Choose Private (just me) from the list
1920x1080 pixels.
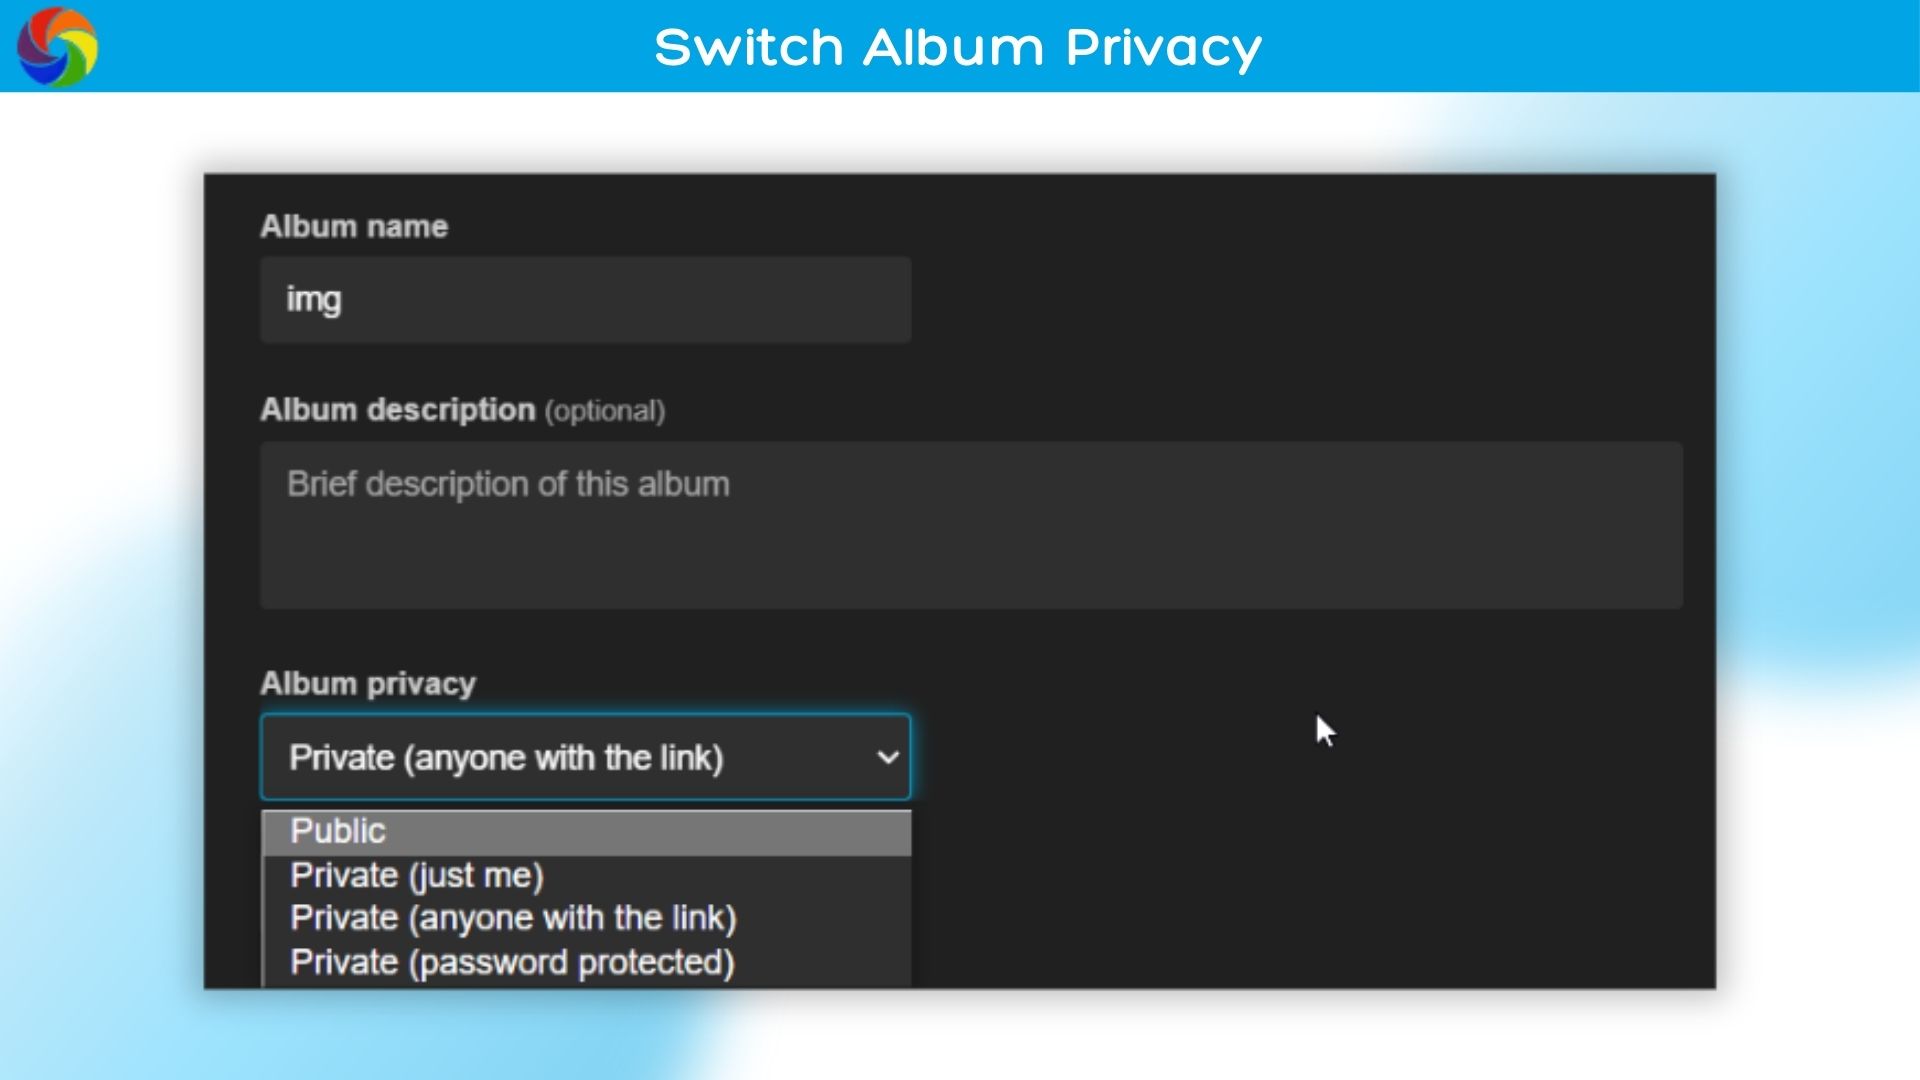[x=416, y=876]
